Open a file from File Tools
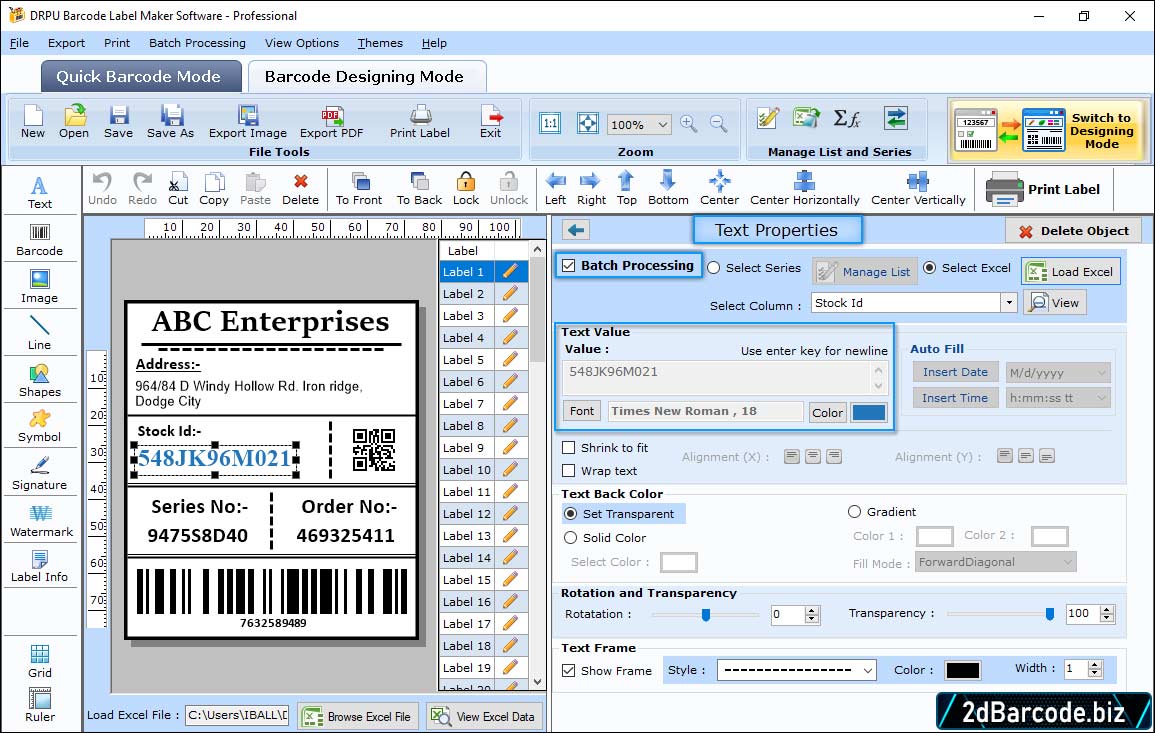 click(x=74, y=122)
